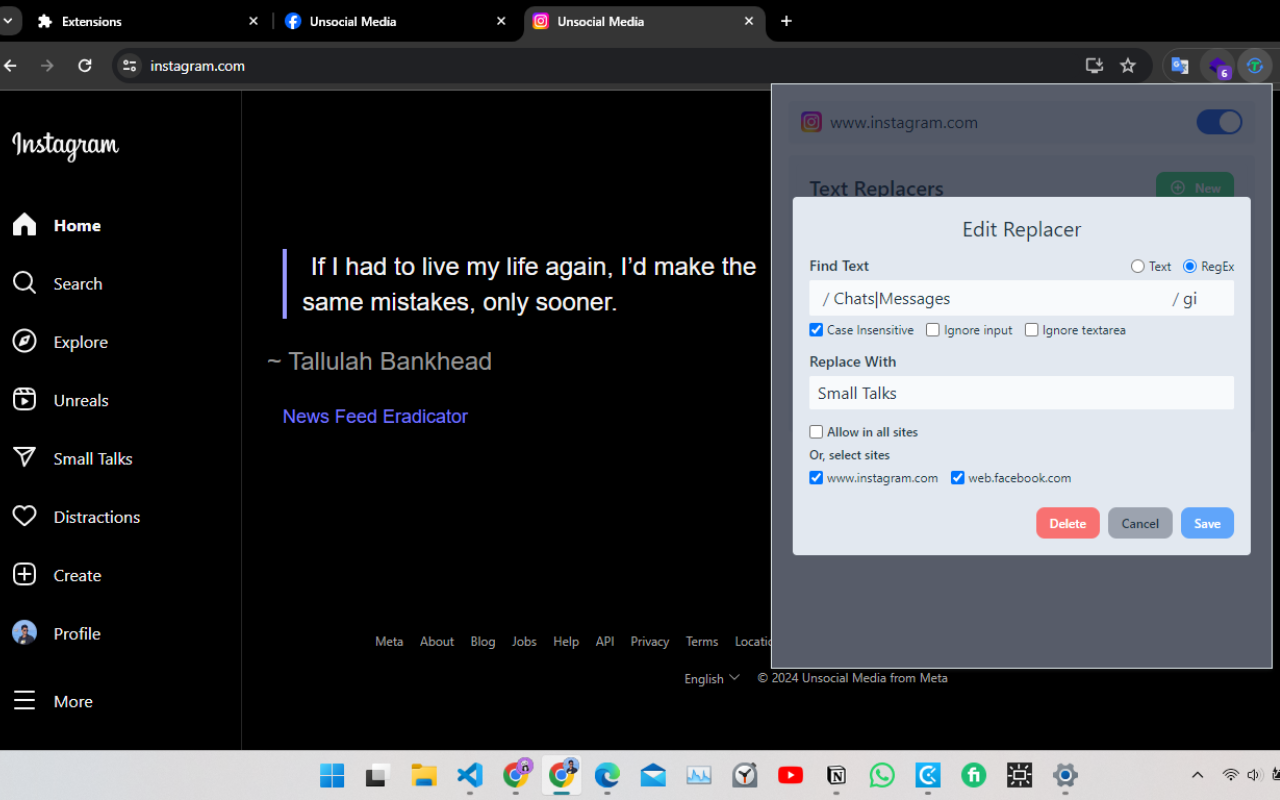The width and height of the screenshot is (1280, 800).
Task: Open YouTube from the taskbar
Action: click(790, 775)
